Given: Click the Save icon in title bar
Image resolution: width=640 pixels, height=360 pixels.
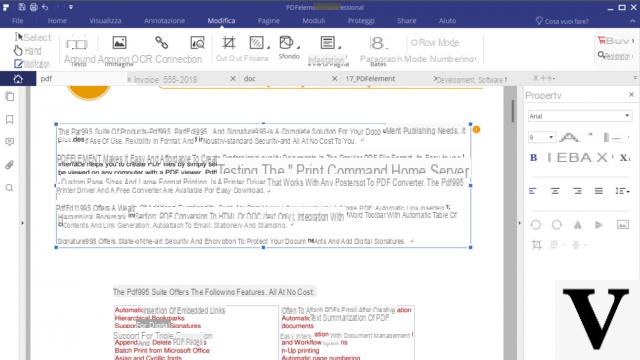Looking at the screenshot, I should pyautogui.click(x=22, y=7).
